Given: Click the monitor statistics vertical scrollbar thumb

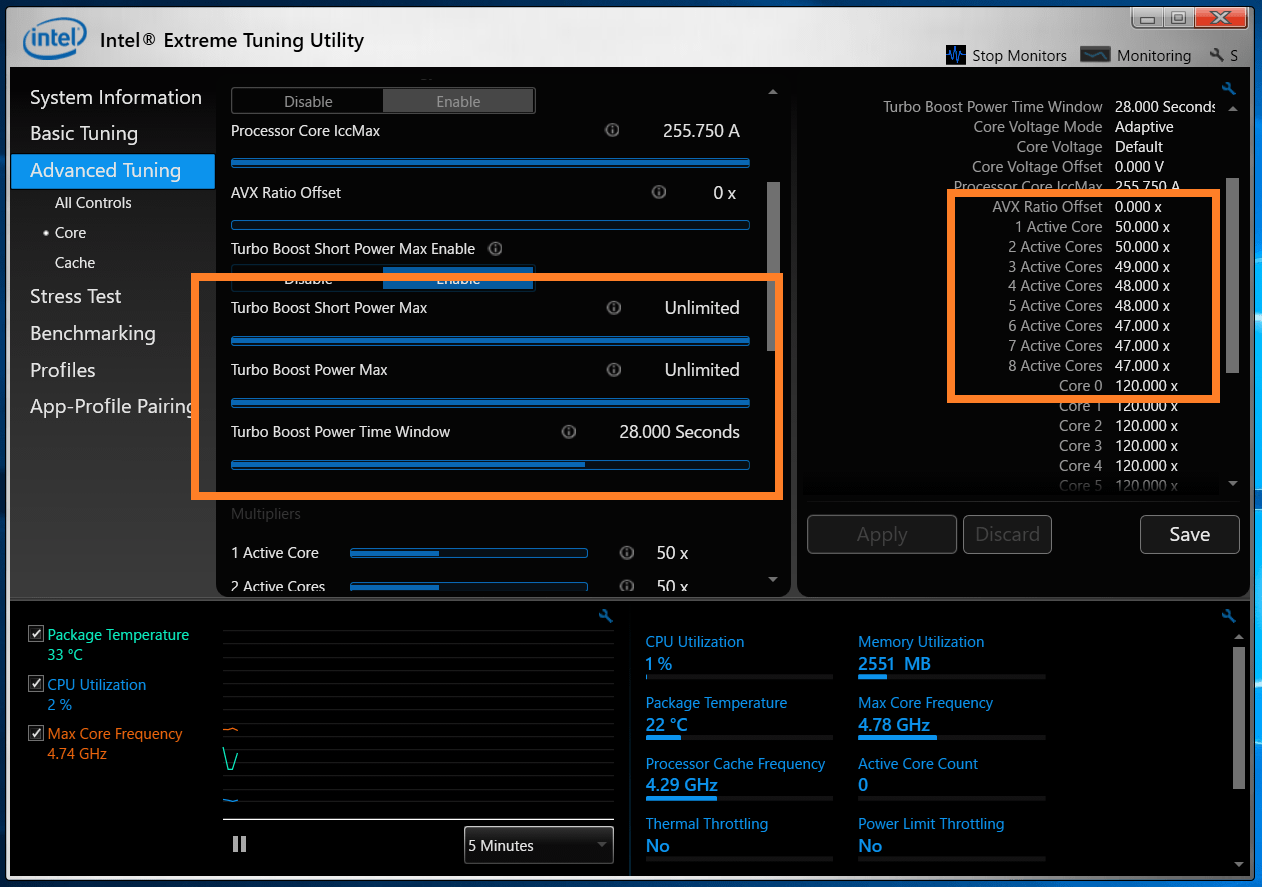Looking at the screenshot, I should [1240, 718].
